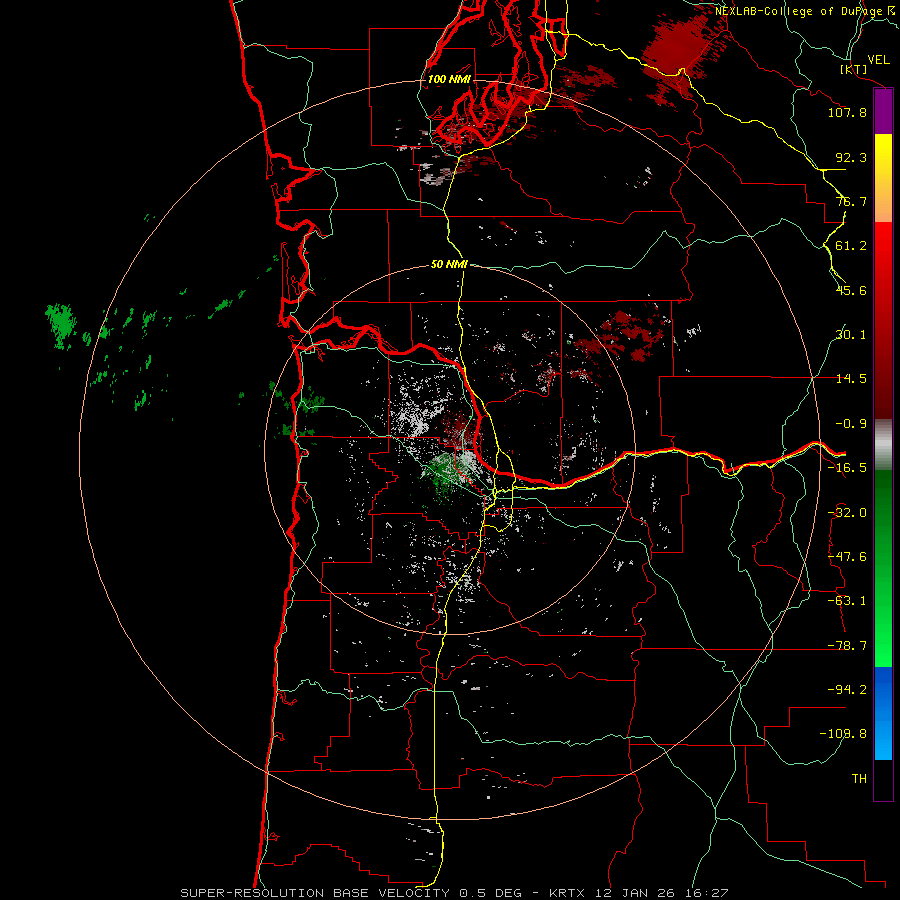The width and height of the screenshot is (900, 900).
Task: Click the TH label on the legend
Action: pyautogui.click(x=859, y=778)
